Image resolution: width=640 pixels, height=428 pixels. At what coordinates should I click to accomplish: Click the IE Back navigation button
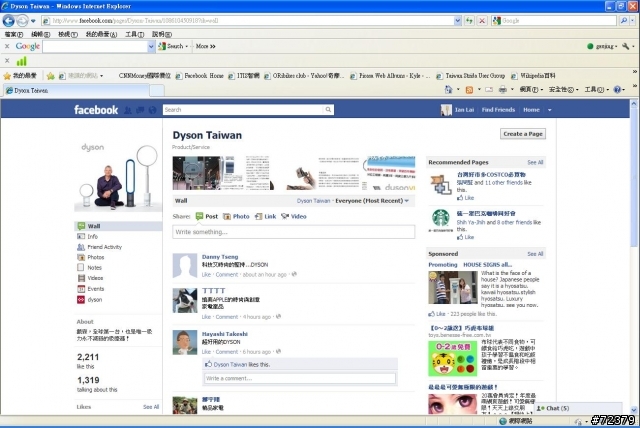(9, 20)
